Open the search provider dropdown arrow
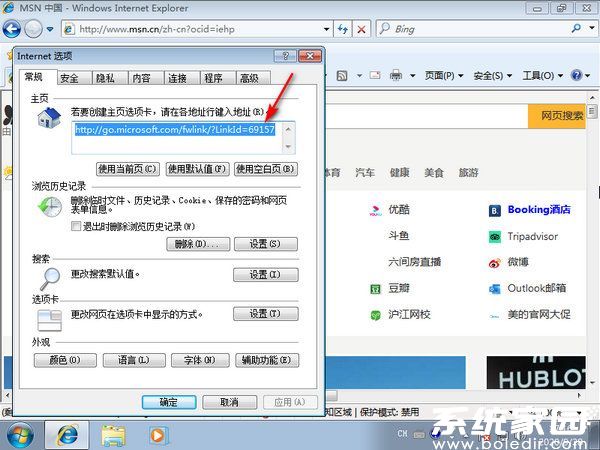600x450 pixels. [x=591, y=28]
